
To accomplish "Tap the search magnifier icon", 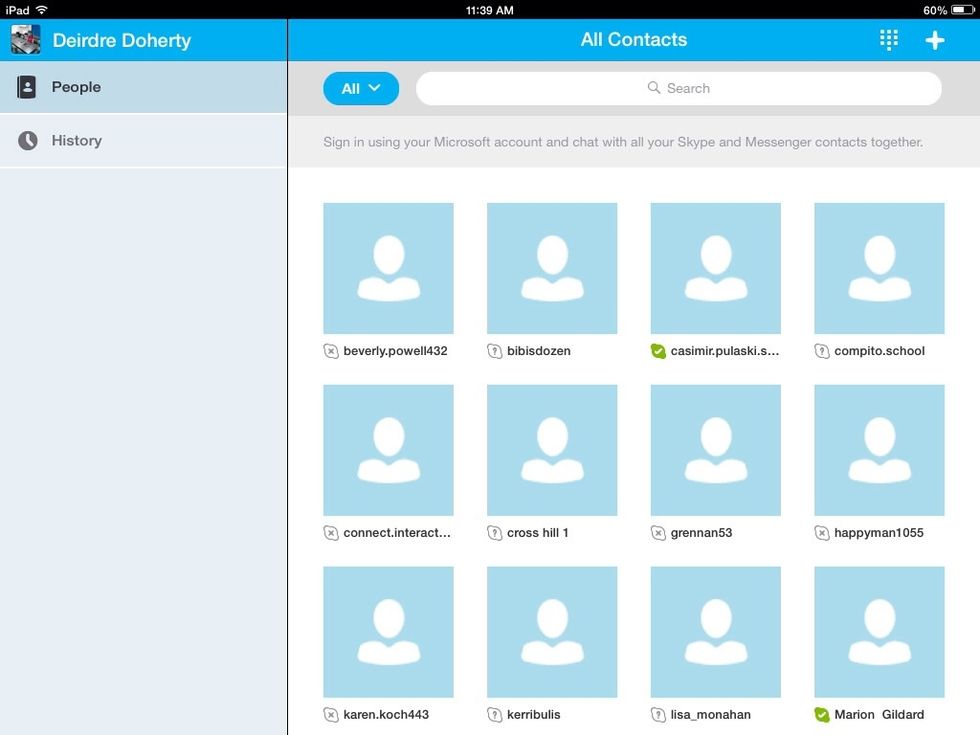I will [x=654, y=88].
